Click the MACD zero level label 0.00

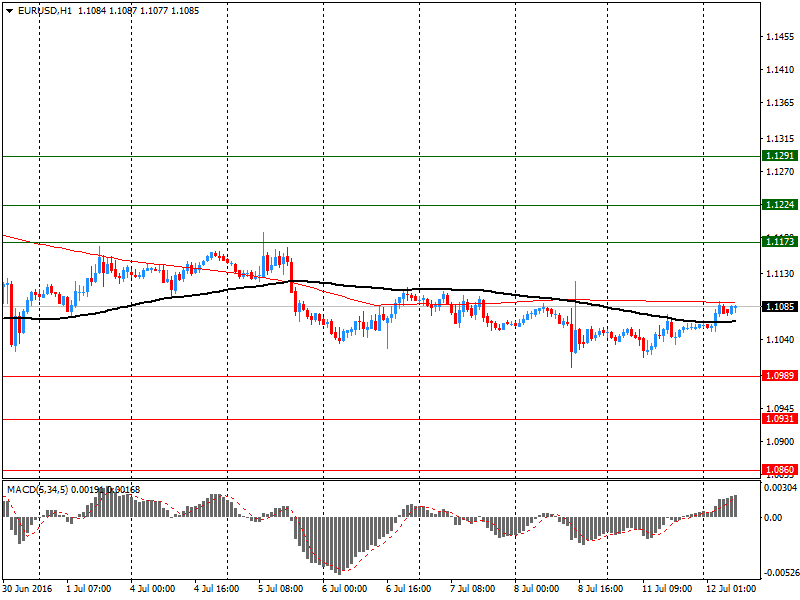pyautogui.click(x=772, y=518)
